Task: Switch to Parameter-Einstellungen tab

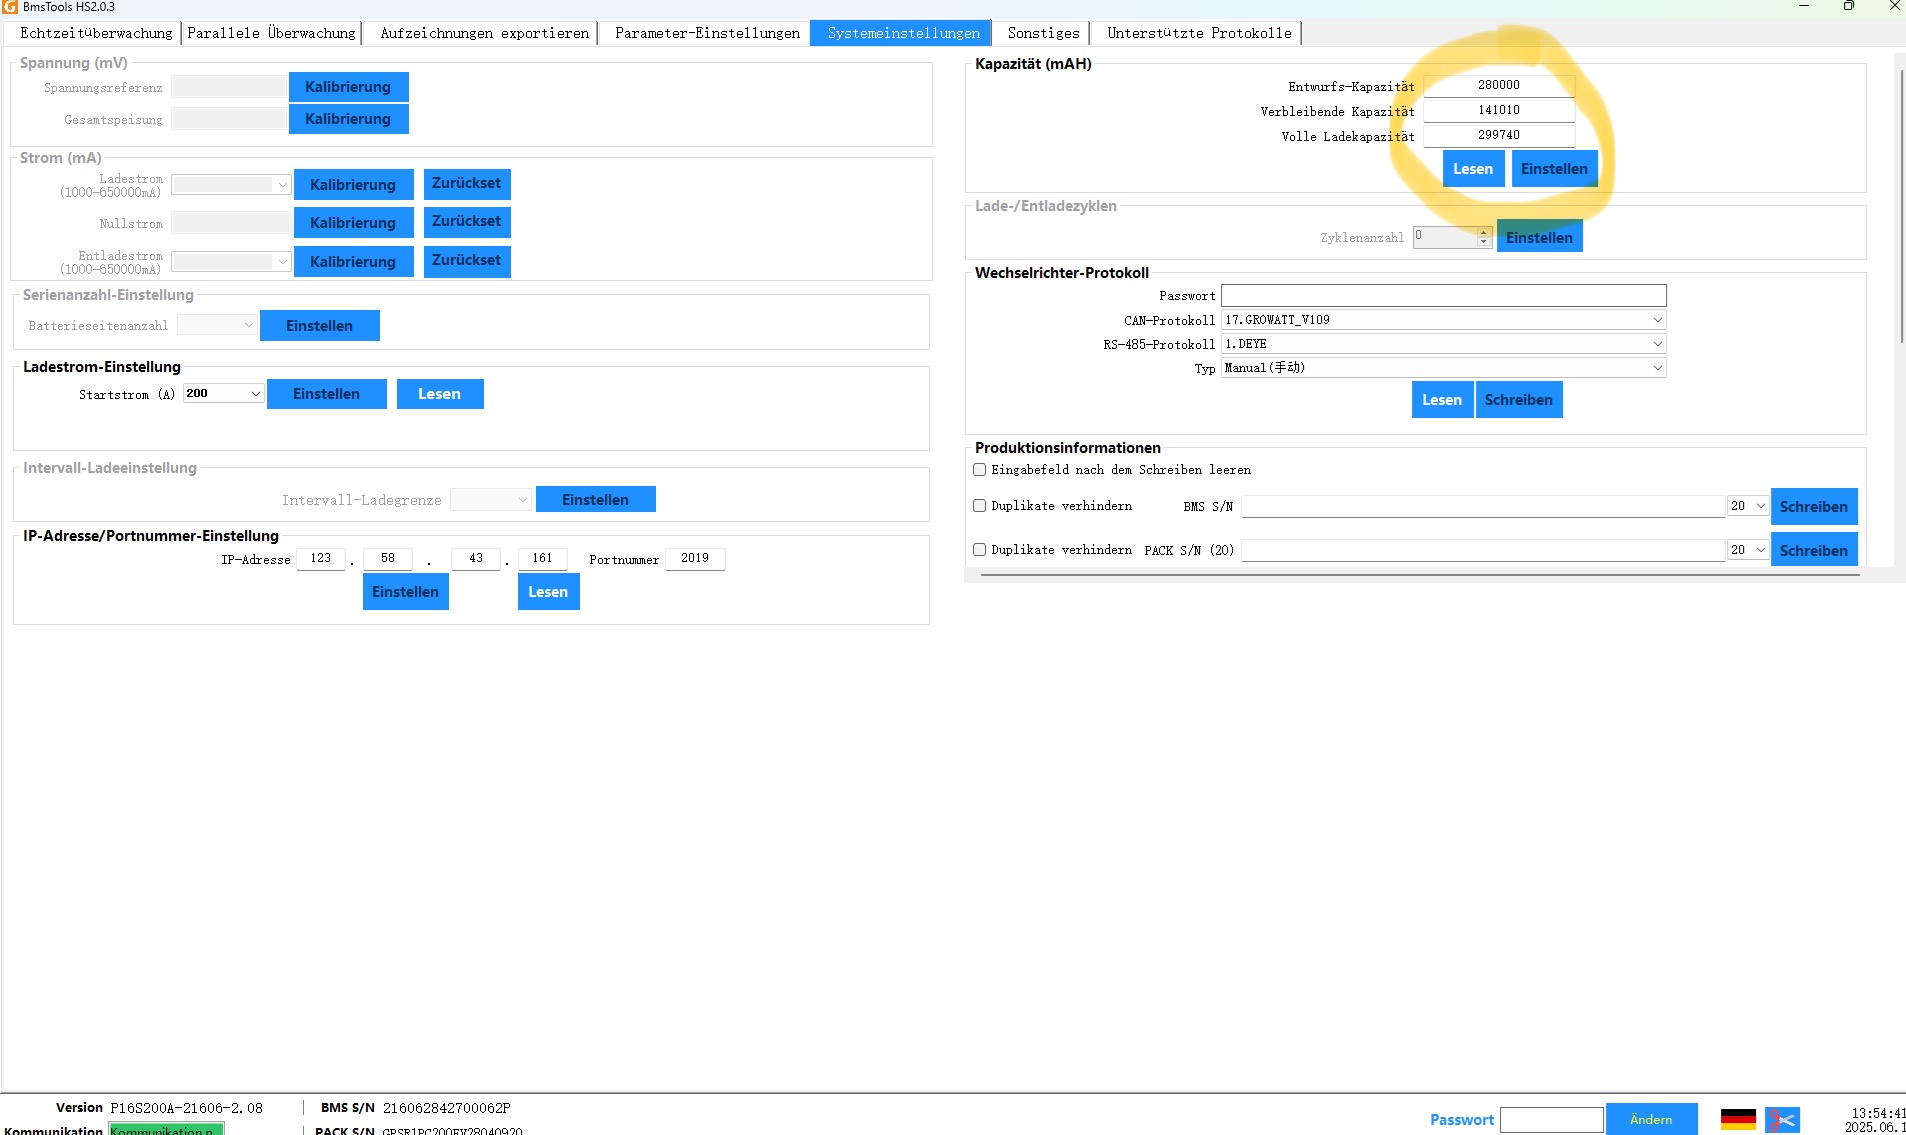Action: [x=707, y=33]
